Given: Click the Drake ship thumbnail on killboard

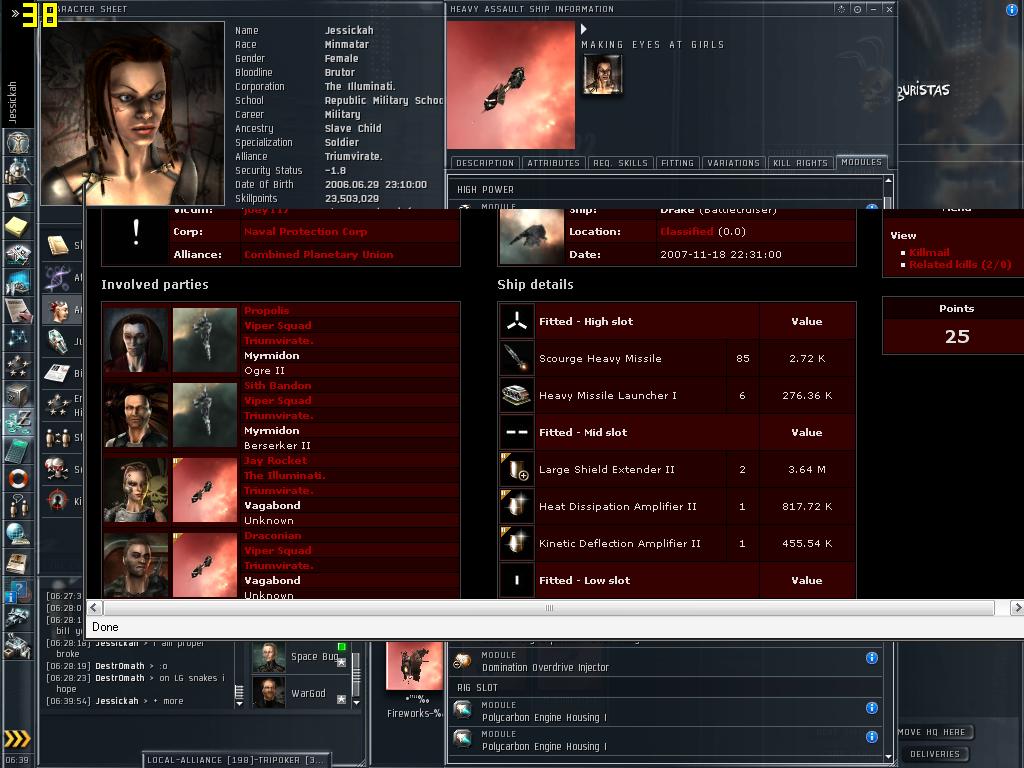Looking at the screenshot, I should 531,236.
